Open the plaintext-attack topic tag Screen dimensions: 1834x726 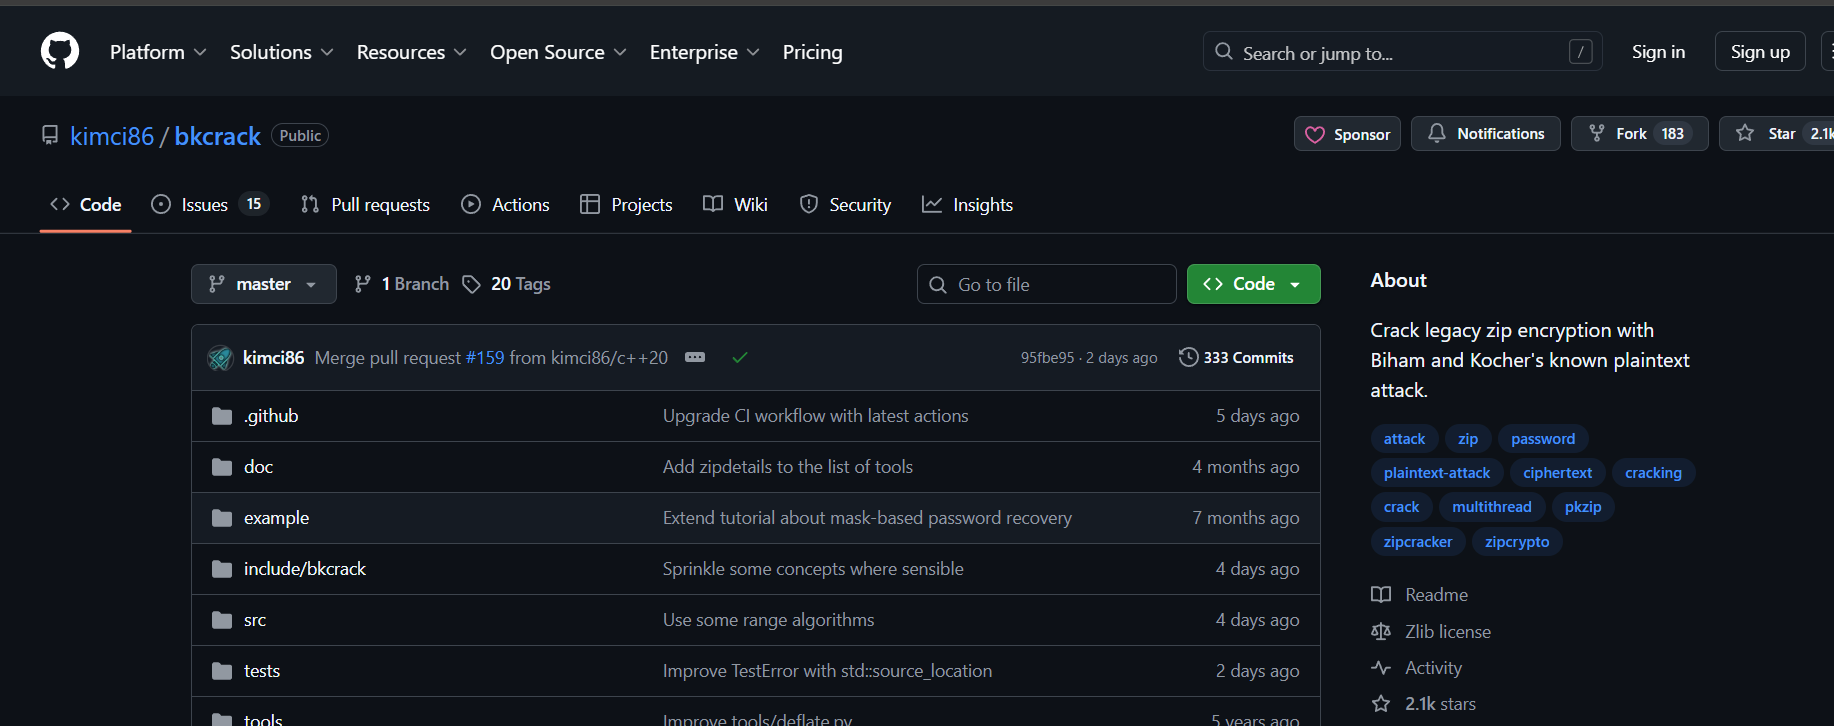tap(1437, 473)
